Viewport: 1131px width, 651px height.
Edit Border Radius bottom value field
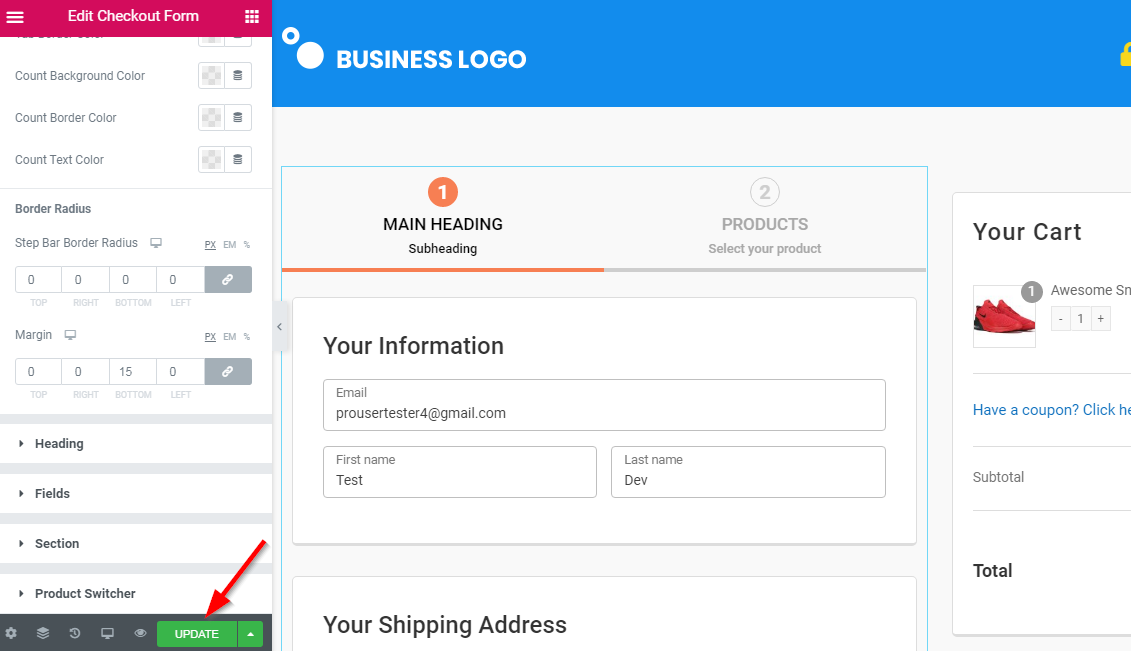[x=133, y=280]
